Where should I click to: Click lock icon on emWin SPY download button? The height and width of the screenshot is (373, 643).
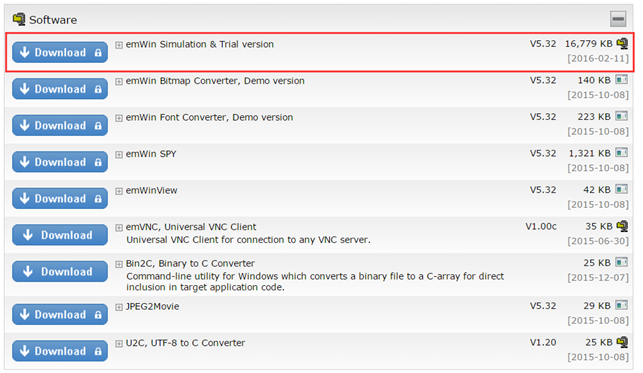98,162
